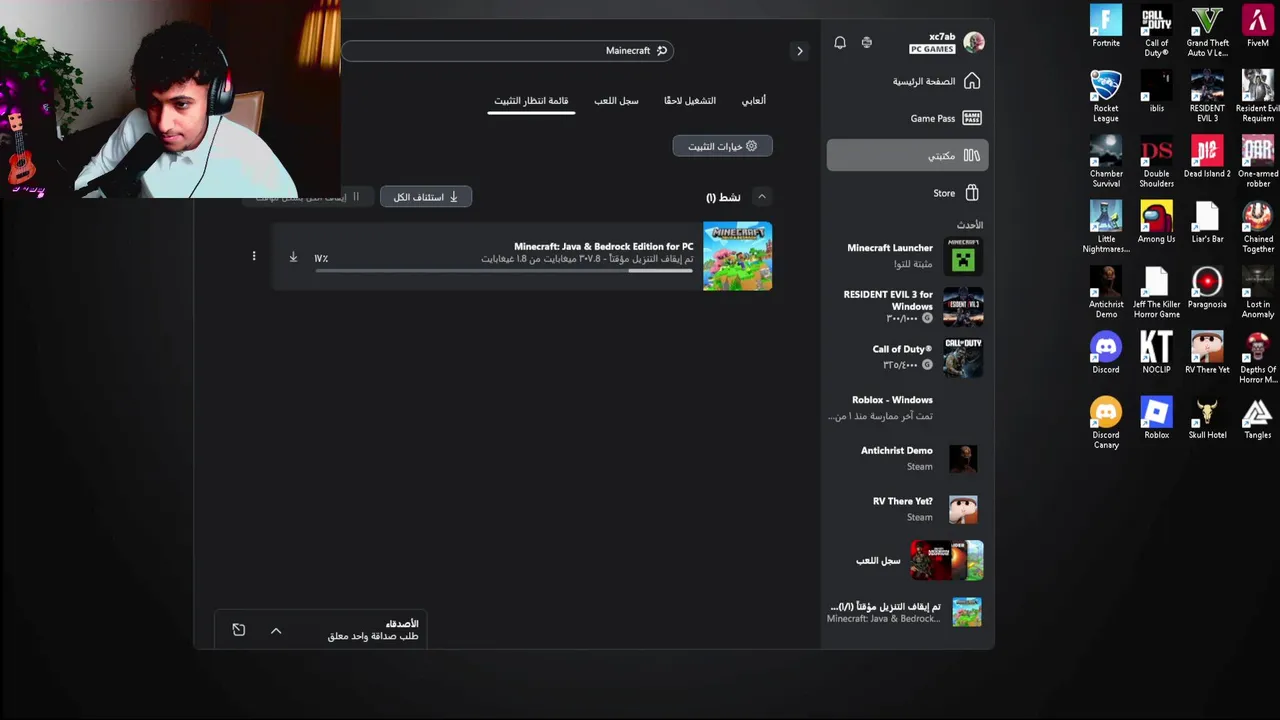Open Roblox - Windows sidebar entry

[x=907, y=408]
